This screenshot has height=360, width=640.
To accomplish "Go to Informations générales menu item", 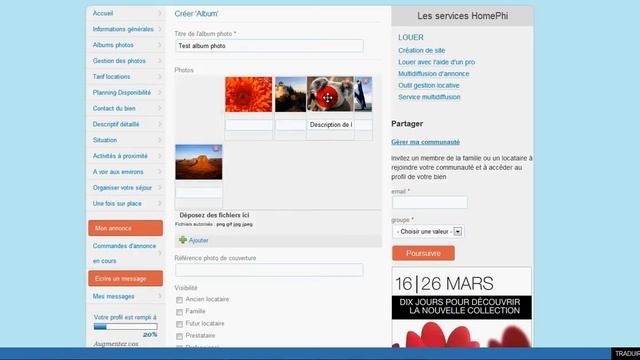I will [x=123, y=29].
